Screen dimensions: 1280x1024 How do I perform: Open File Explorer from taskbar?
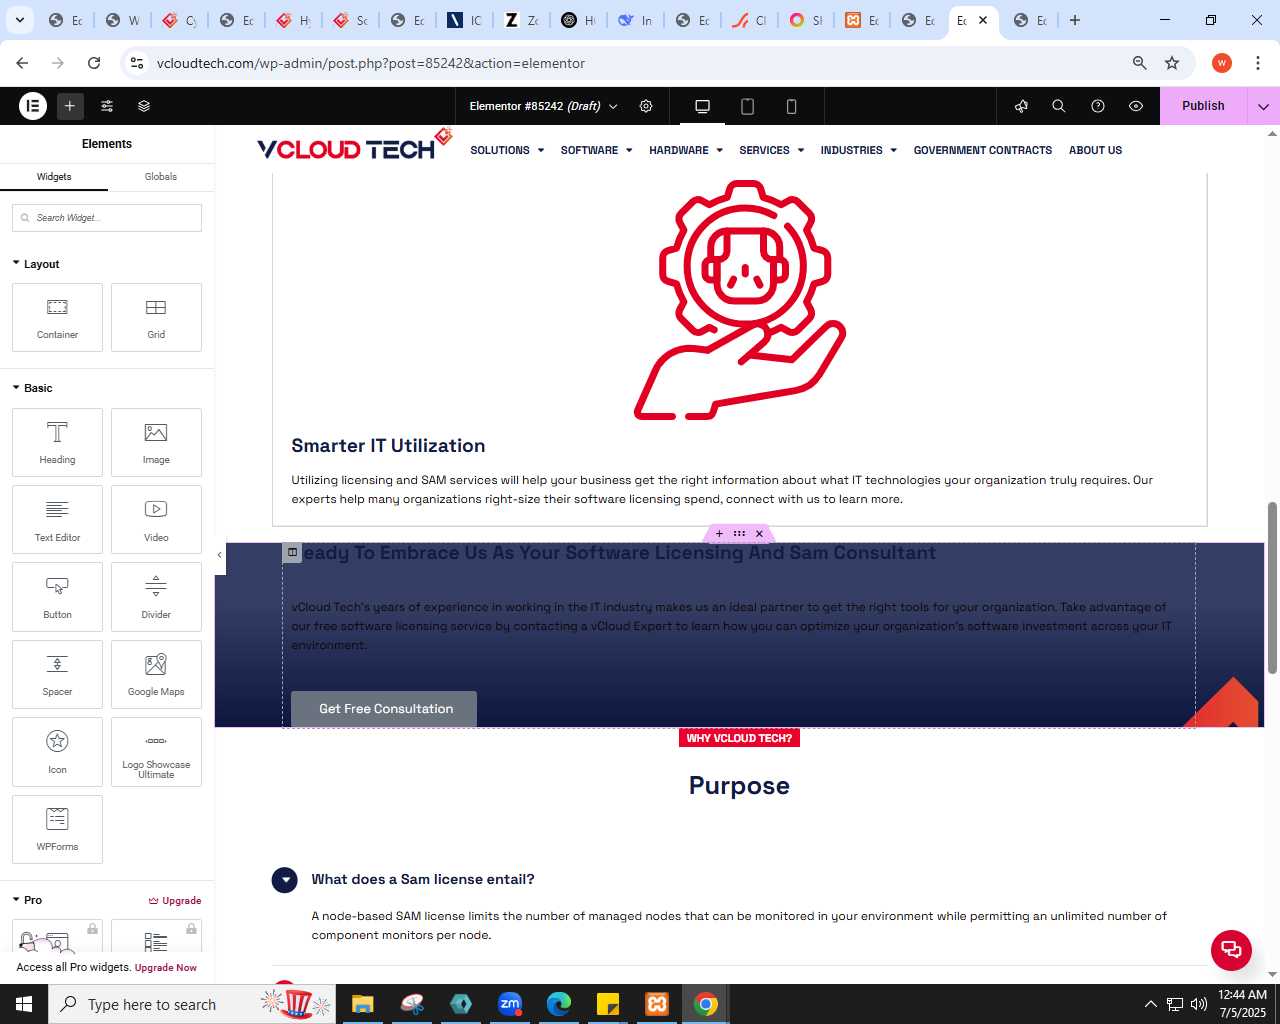[x=362, y=1004]
